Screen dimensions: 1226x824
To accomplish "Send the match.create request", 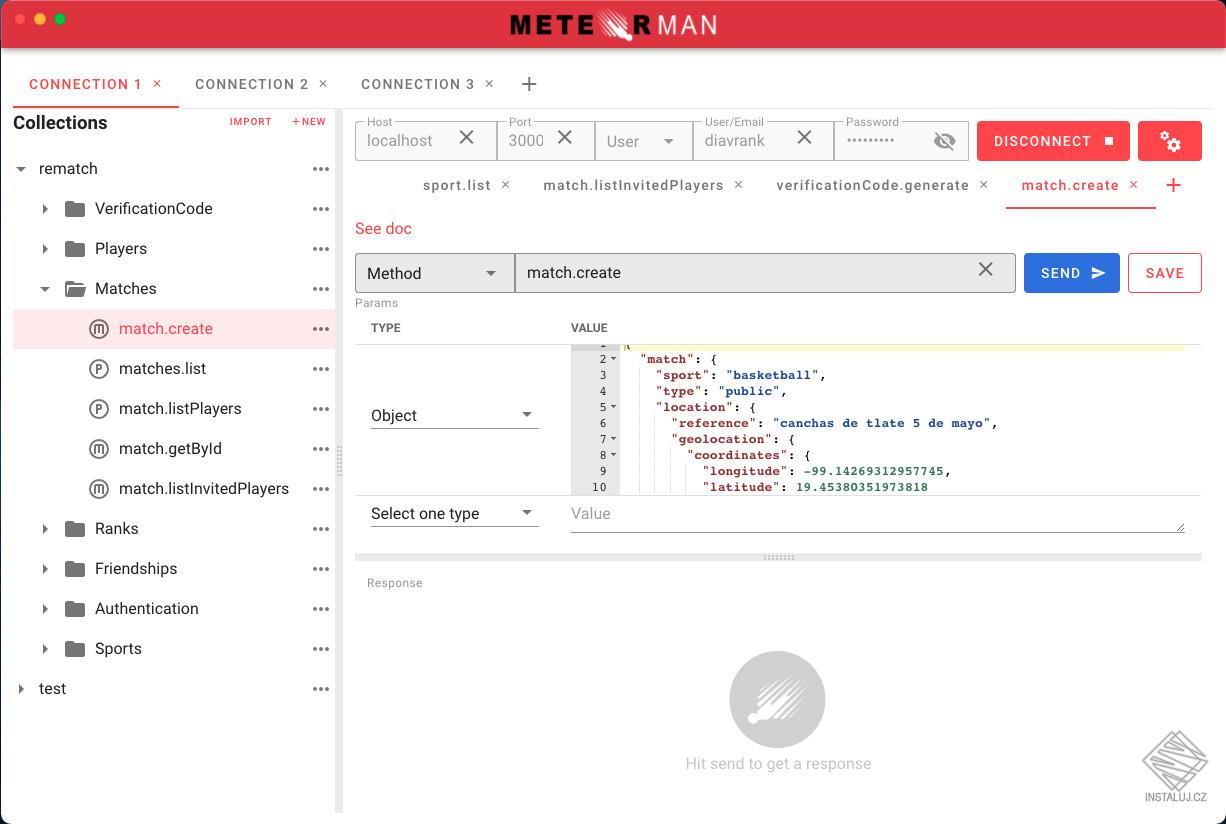I will pyautogui.click(x=1072, y=273).
